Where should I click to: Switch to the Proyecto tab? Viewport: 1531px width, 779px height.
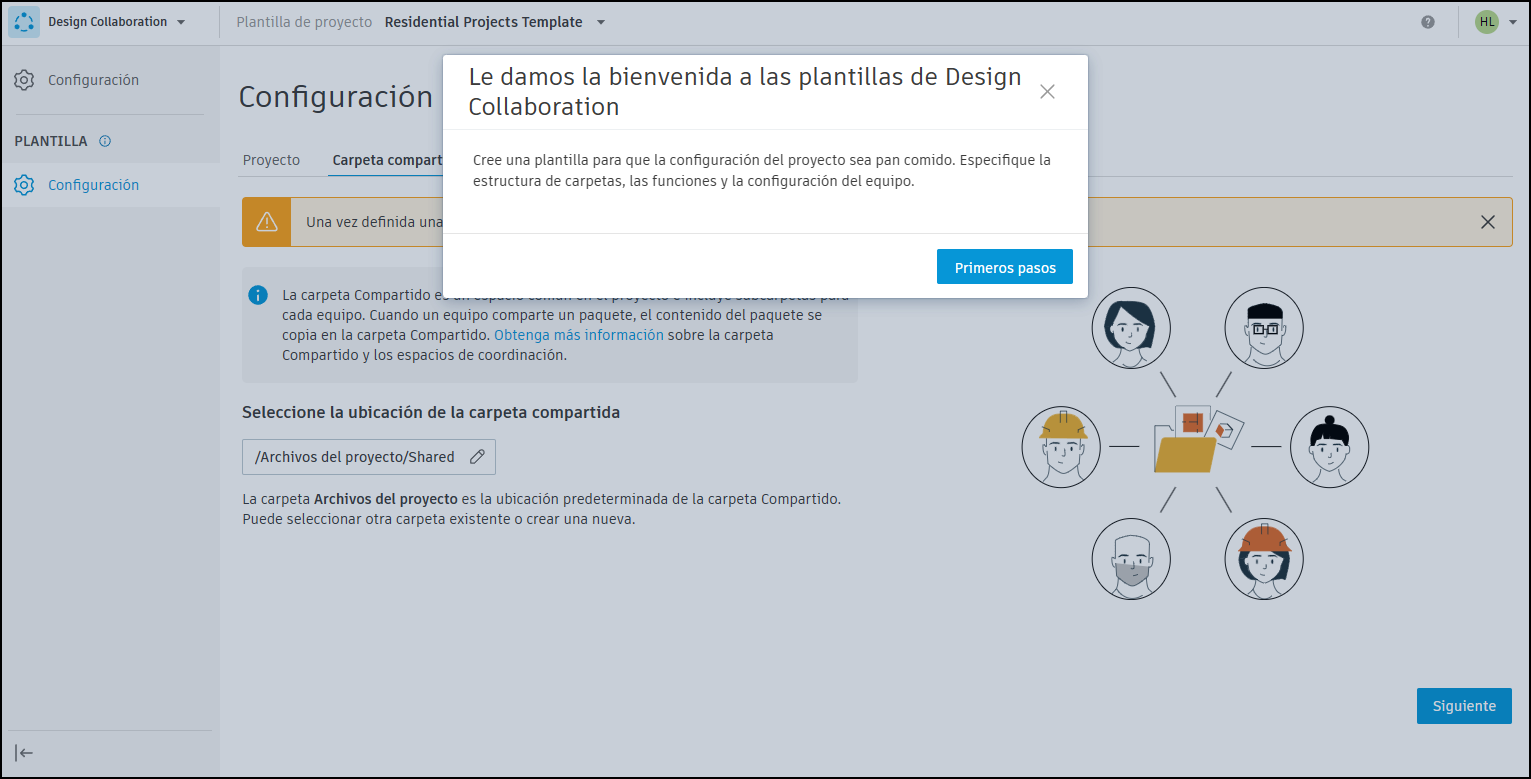(271, 160)
